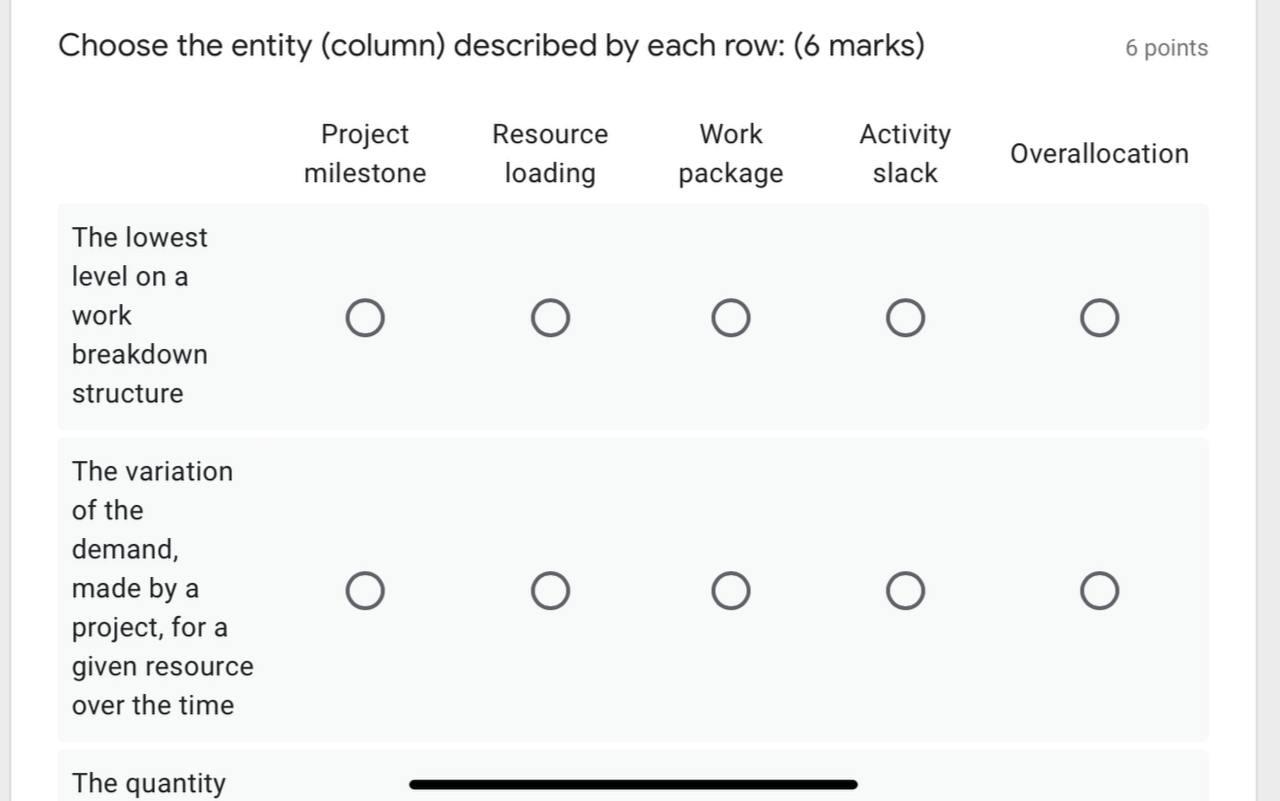Select Resource loading for the lowest level row
The width and height of the screenshot is (1280, 801).
click(x=549, y=317)
